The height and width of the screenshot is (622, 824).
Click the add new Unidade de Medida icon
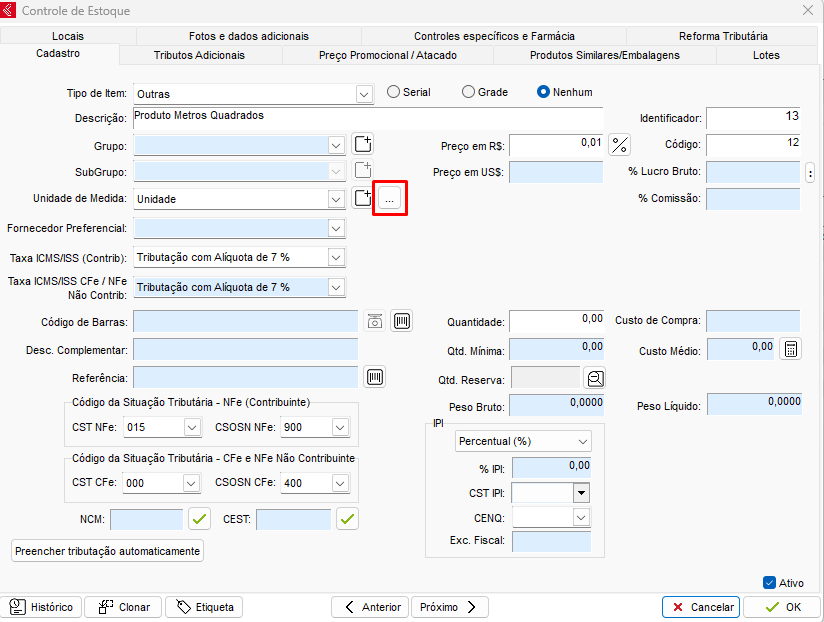click(363, 198)
